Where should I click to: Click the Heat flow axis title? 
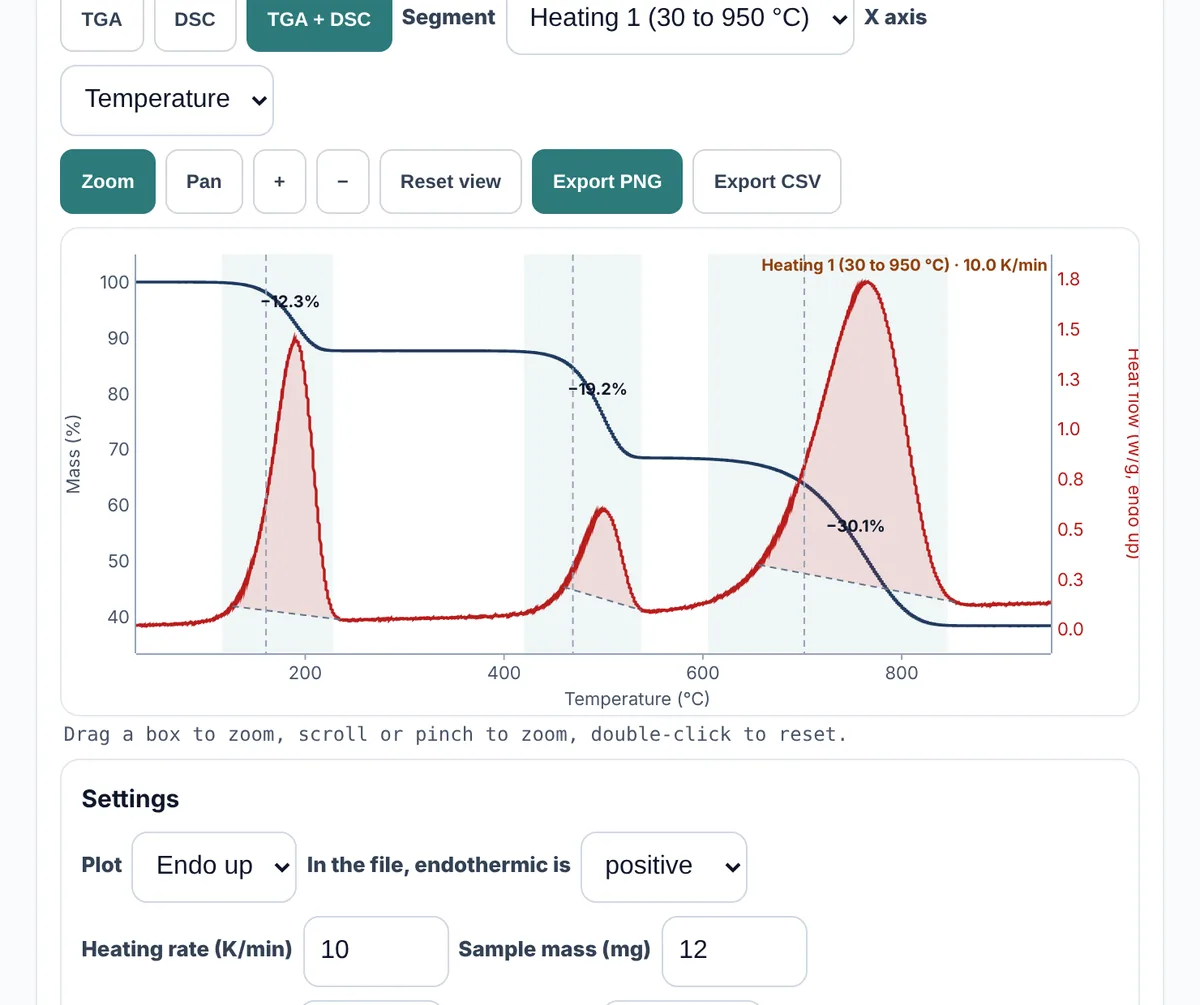pyautogui.click(x=1133, y=454)
